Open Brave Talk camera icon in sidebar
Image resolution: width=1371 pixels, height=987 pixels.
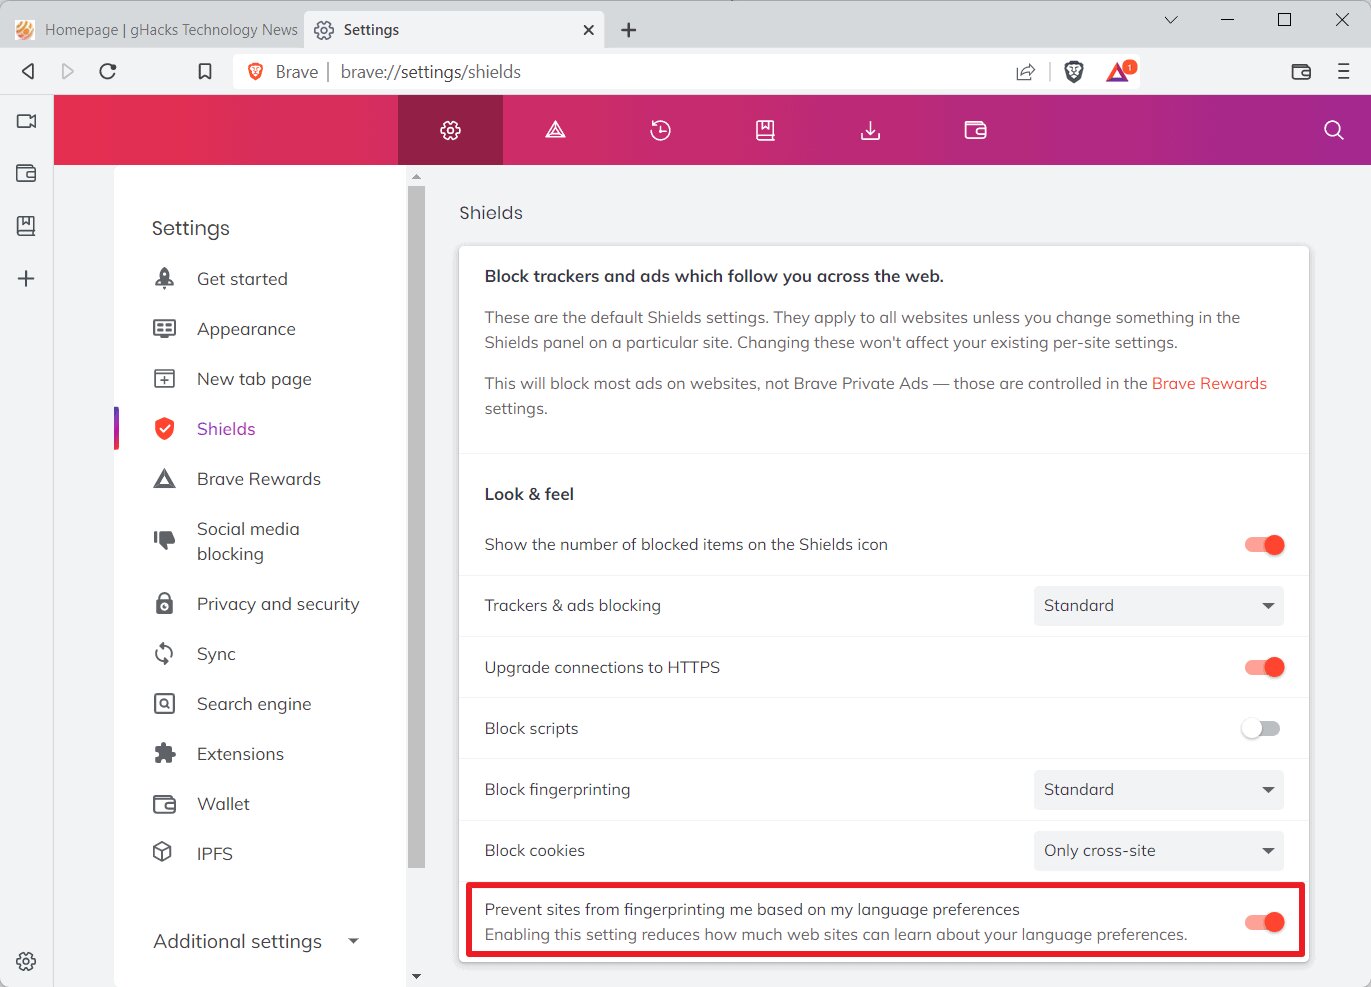click(26, 121)
